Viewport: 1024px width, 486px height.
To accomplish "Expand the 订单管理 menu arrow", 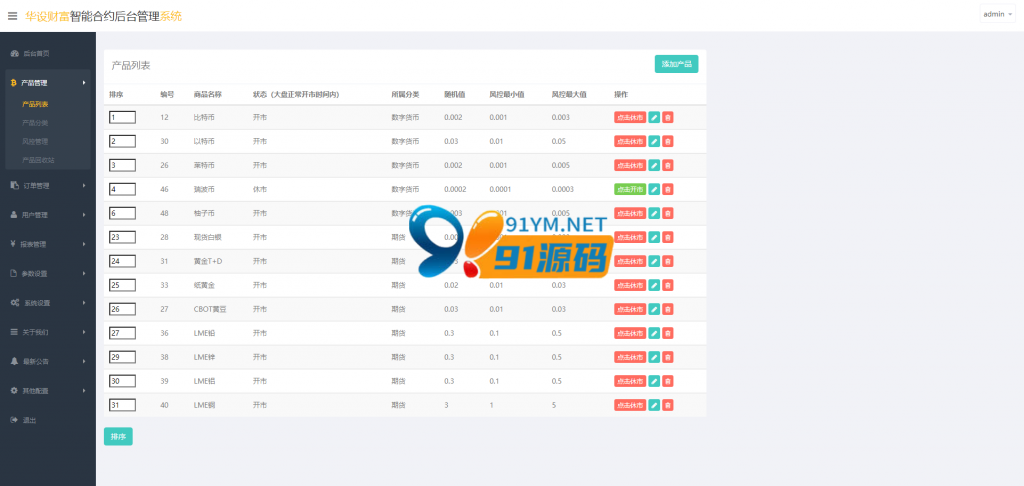I will point(84,186).
